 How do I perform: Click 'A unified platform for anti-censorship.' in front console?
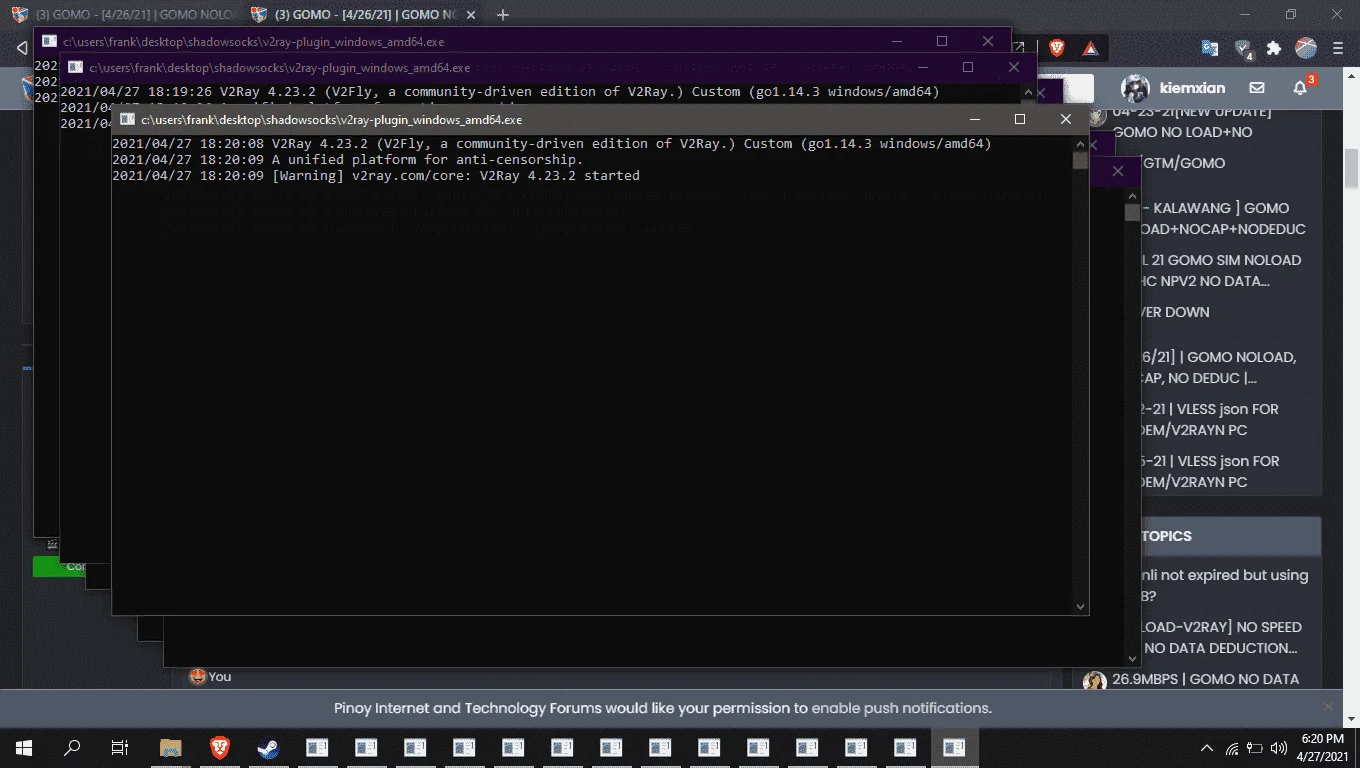tap(427, 160)
